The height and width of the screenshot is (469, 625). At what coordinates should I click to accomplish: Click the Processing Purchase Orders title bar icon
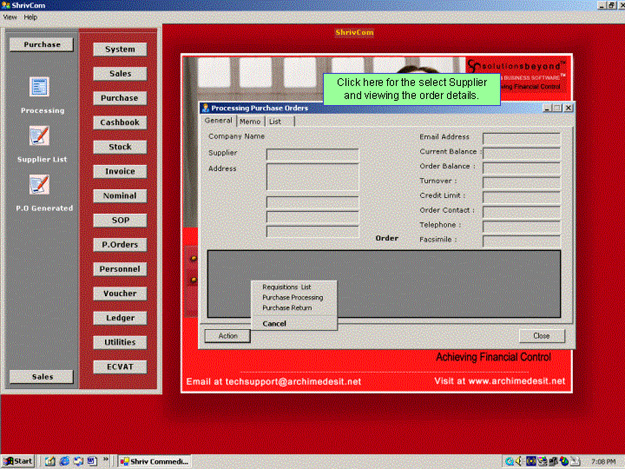pos(206,108)
